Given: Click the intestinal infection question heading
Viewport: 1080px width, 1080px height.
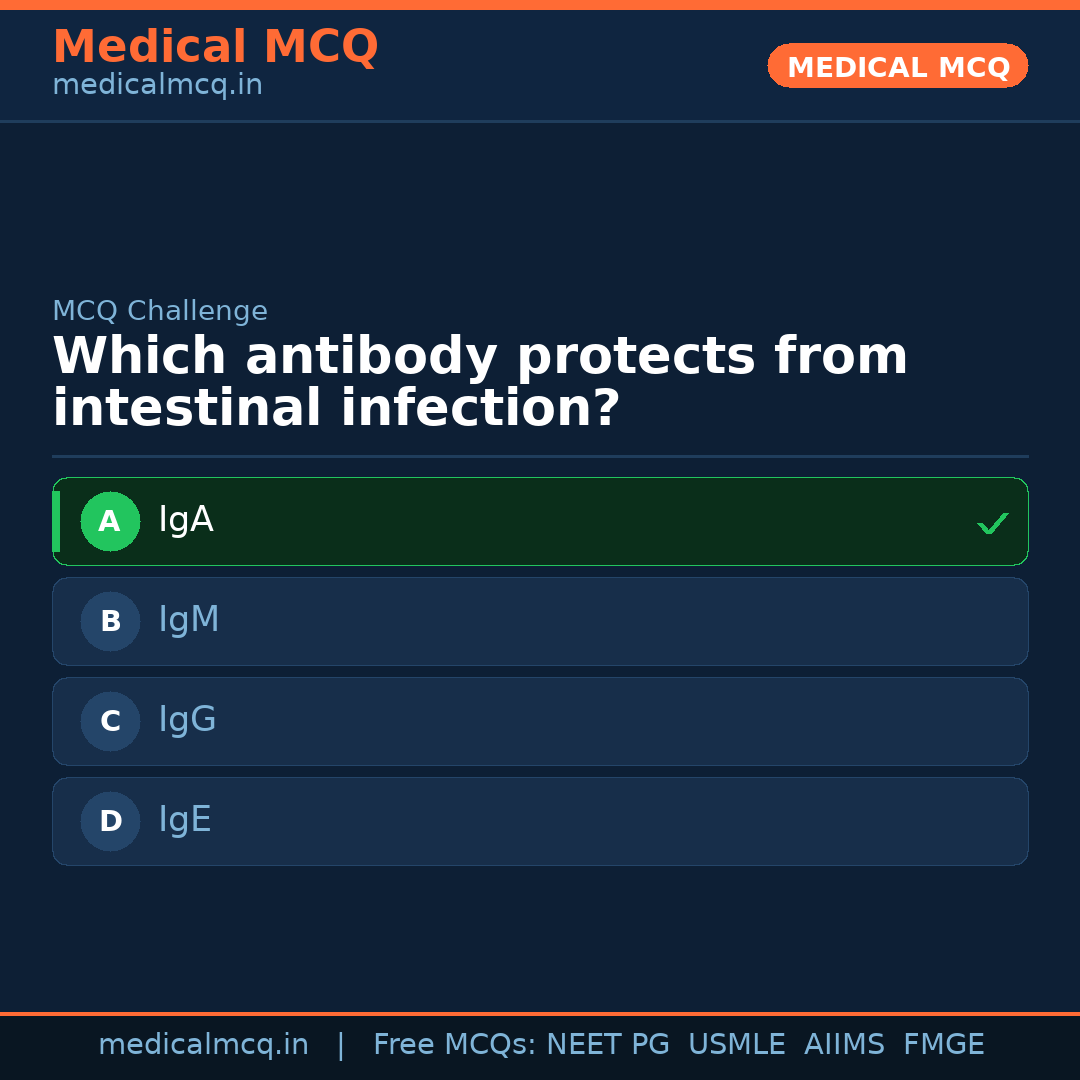Looking at the screenshot, I should tap(480, 383).
